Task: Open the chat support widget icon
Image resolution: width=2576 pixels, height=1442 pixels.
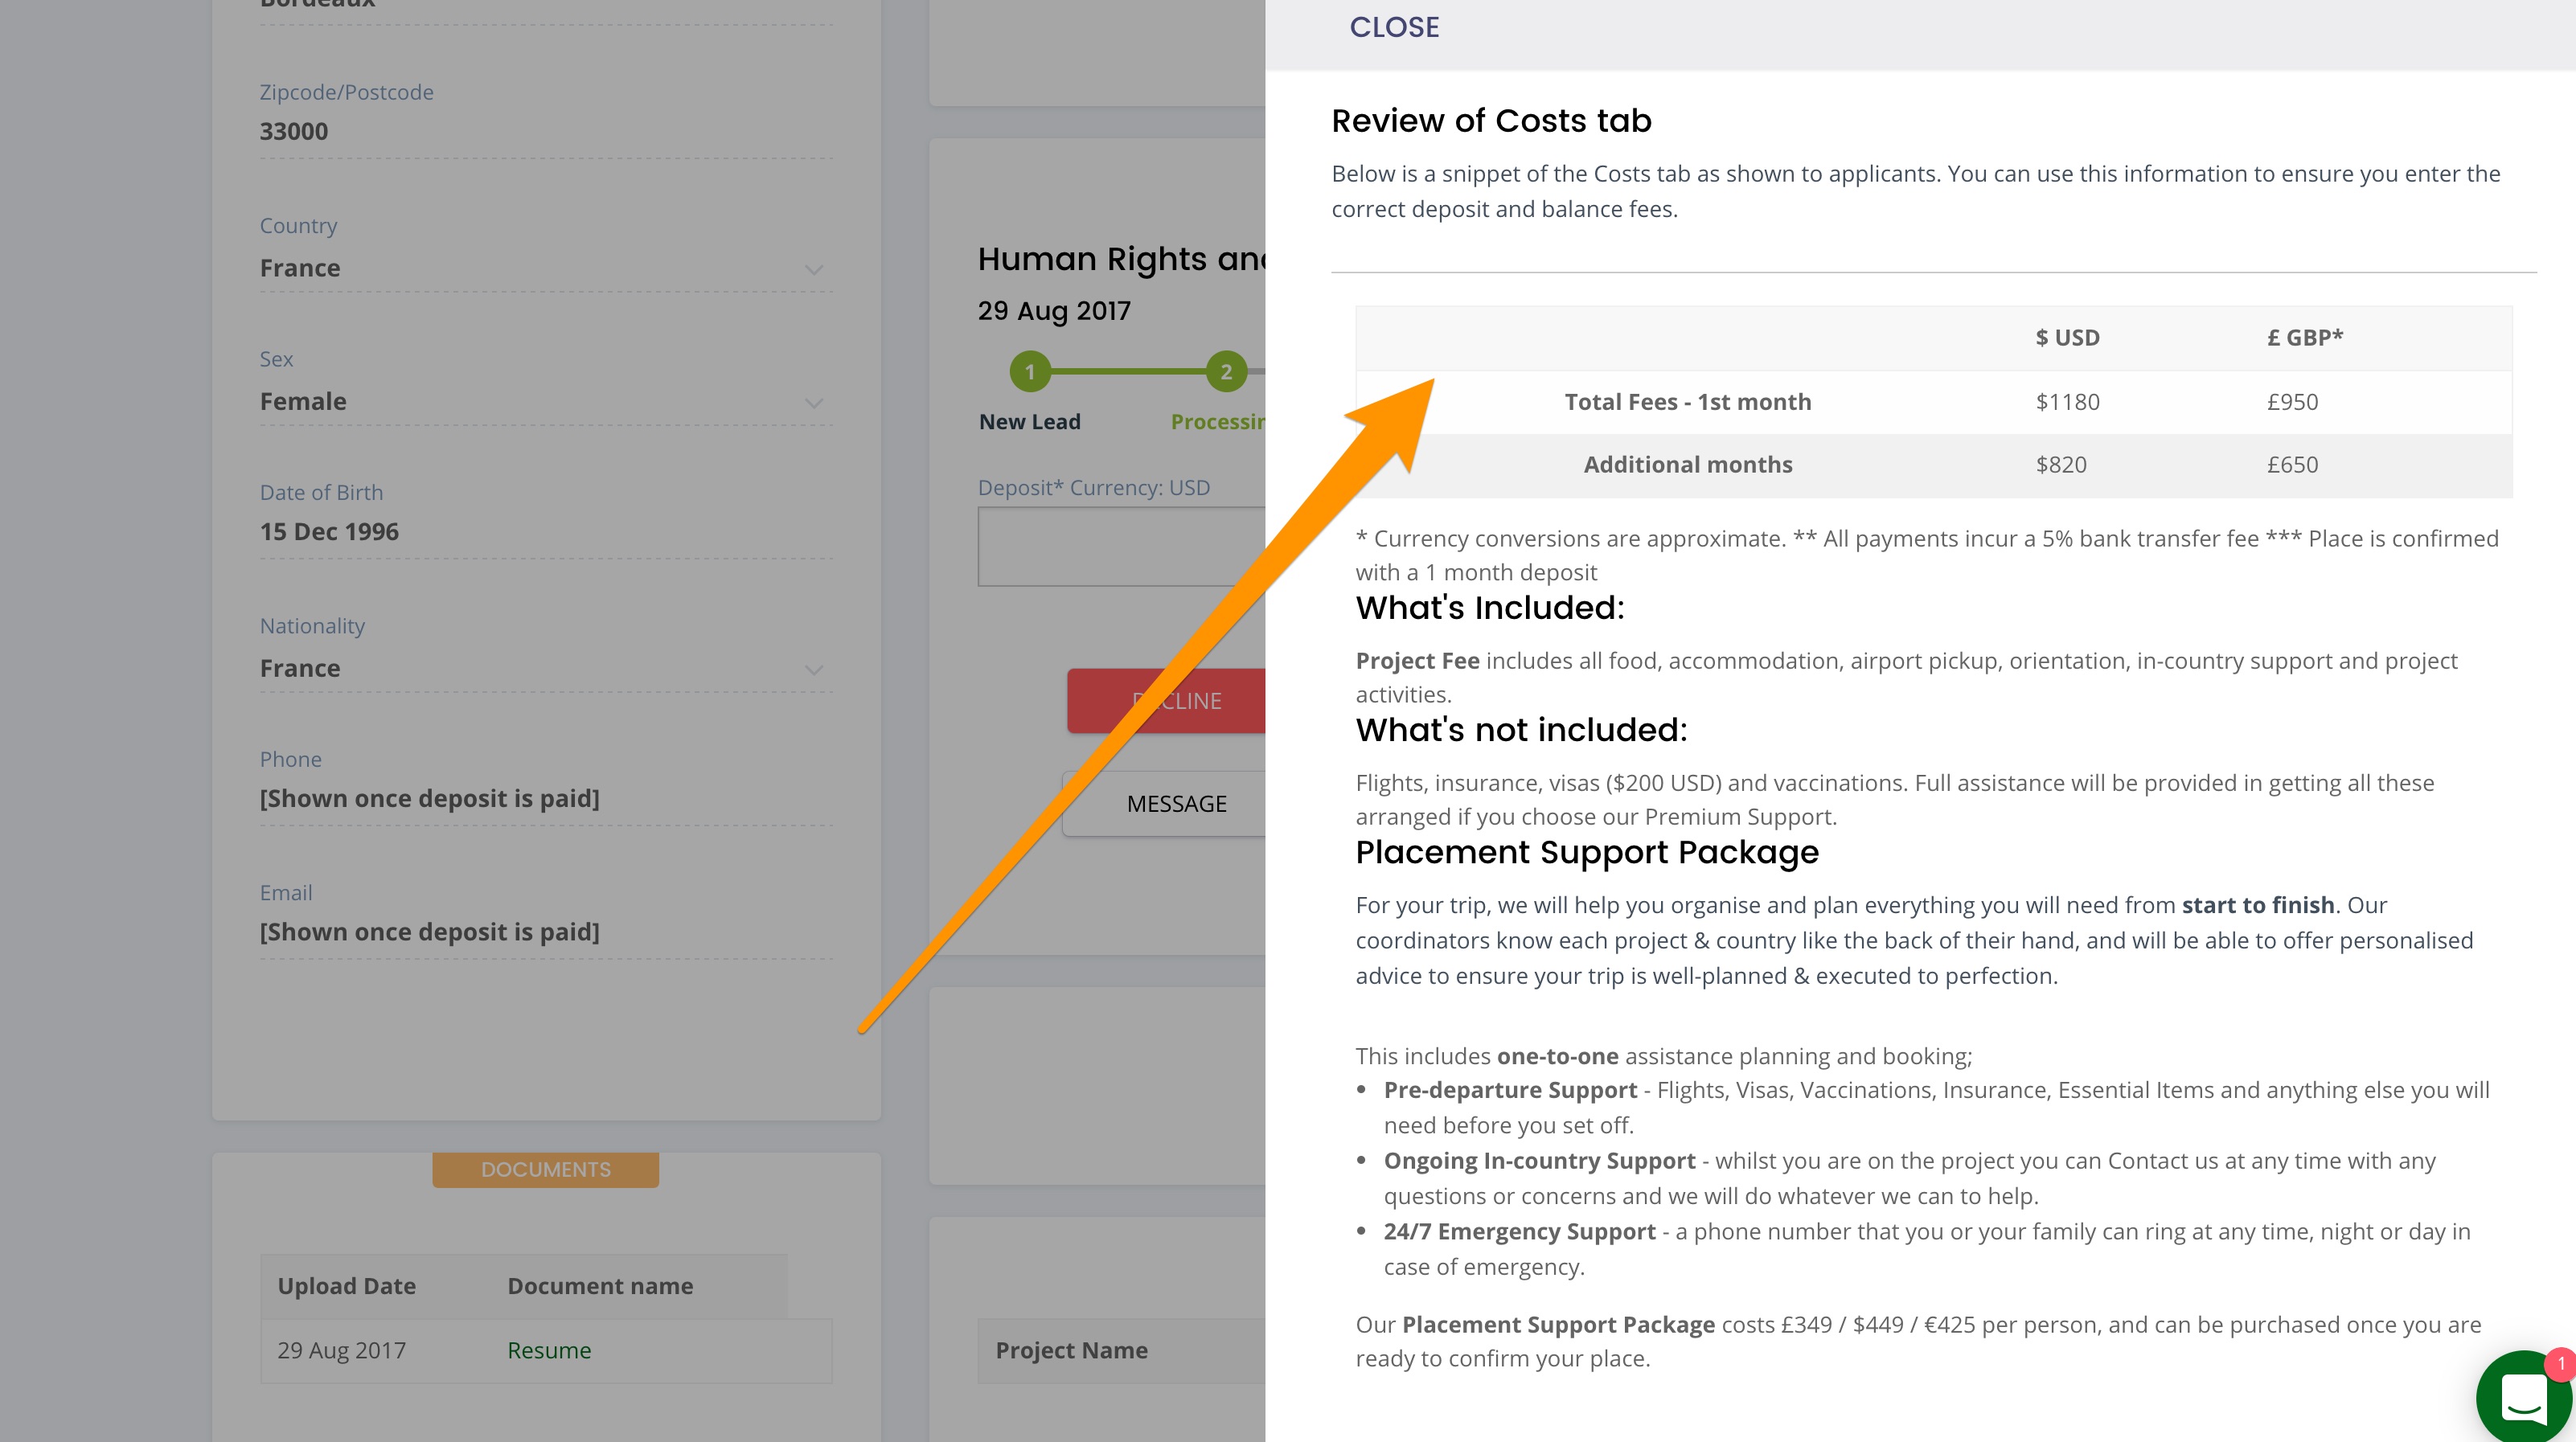Action: click(x=2522, y=1396)
